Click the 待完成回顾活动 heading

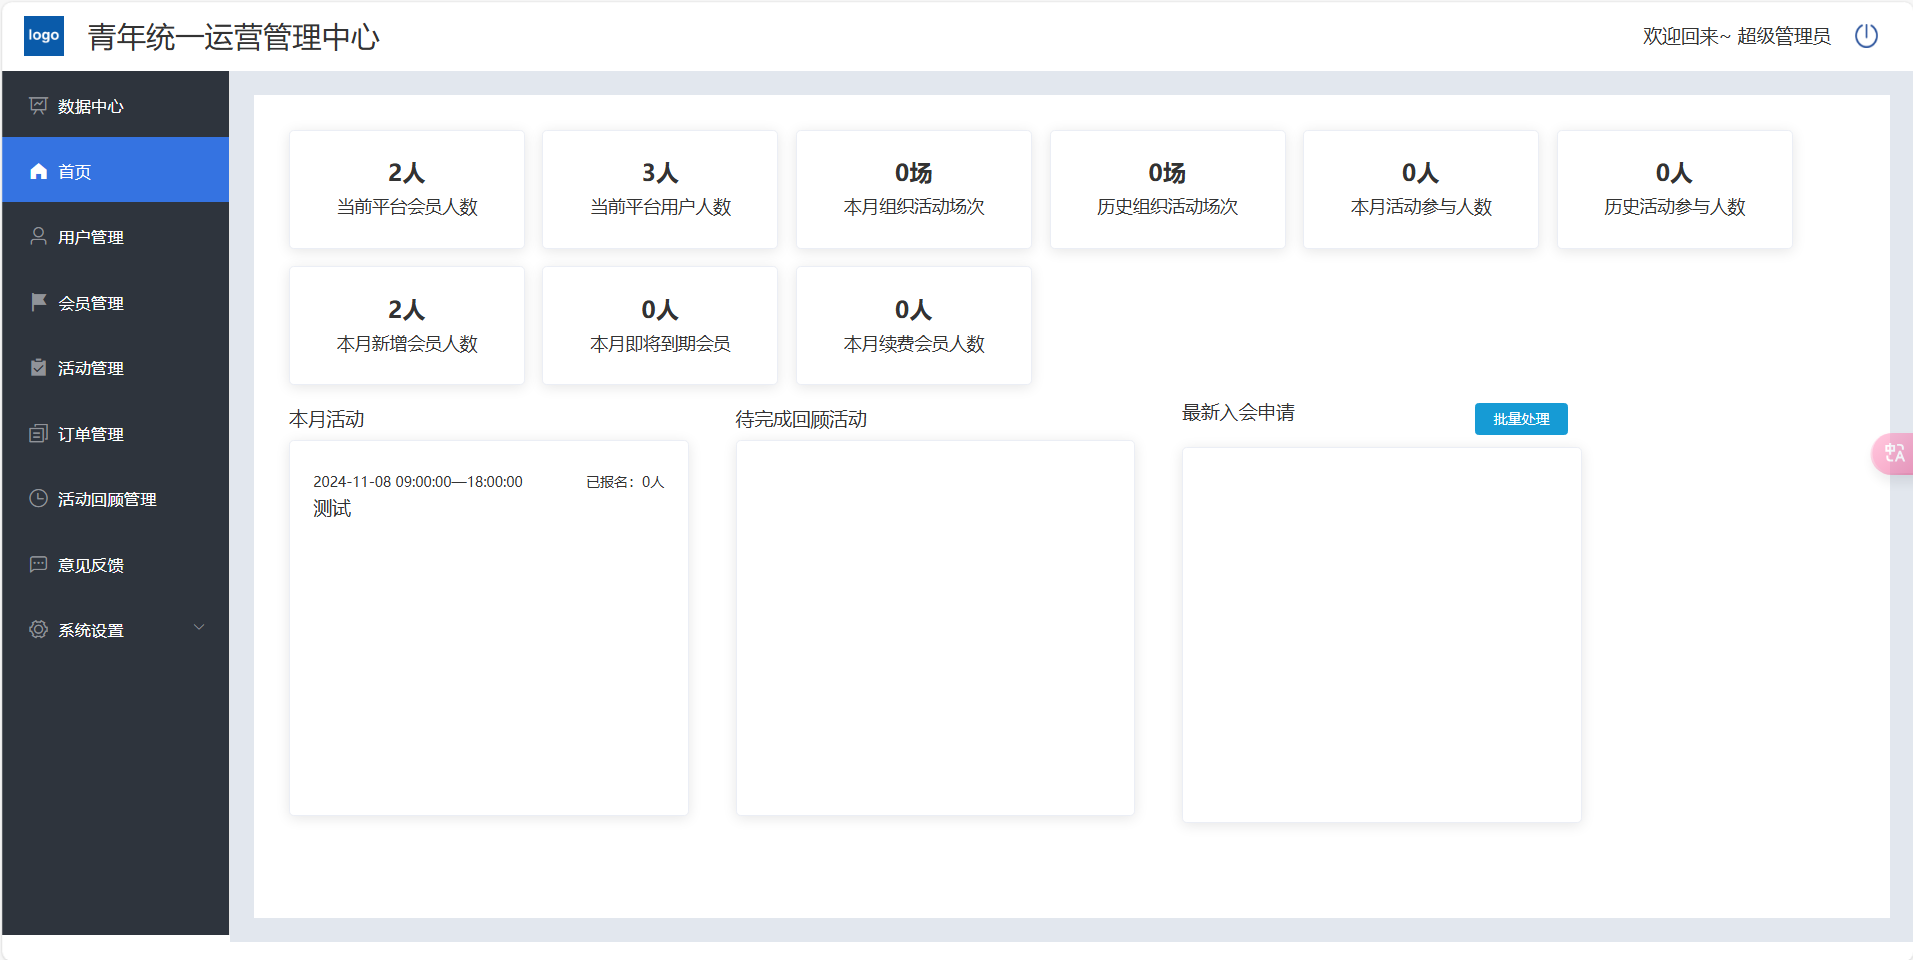(801, 419)
